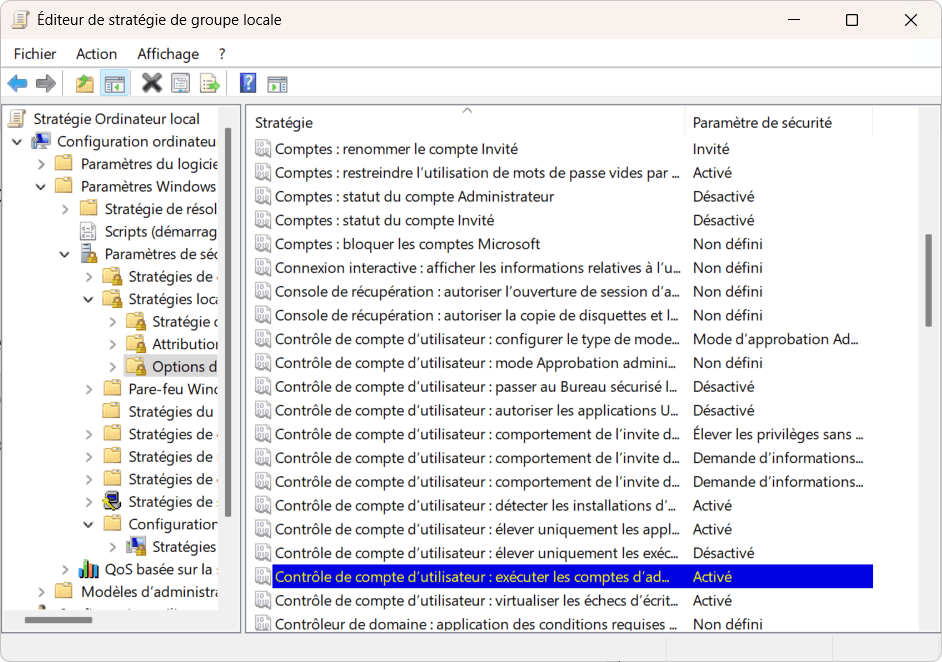Select 'Comptes : statut du compte Invité' policy
942x662 pixels.
(384, 220)
